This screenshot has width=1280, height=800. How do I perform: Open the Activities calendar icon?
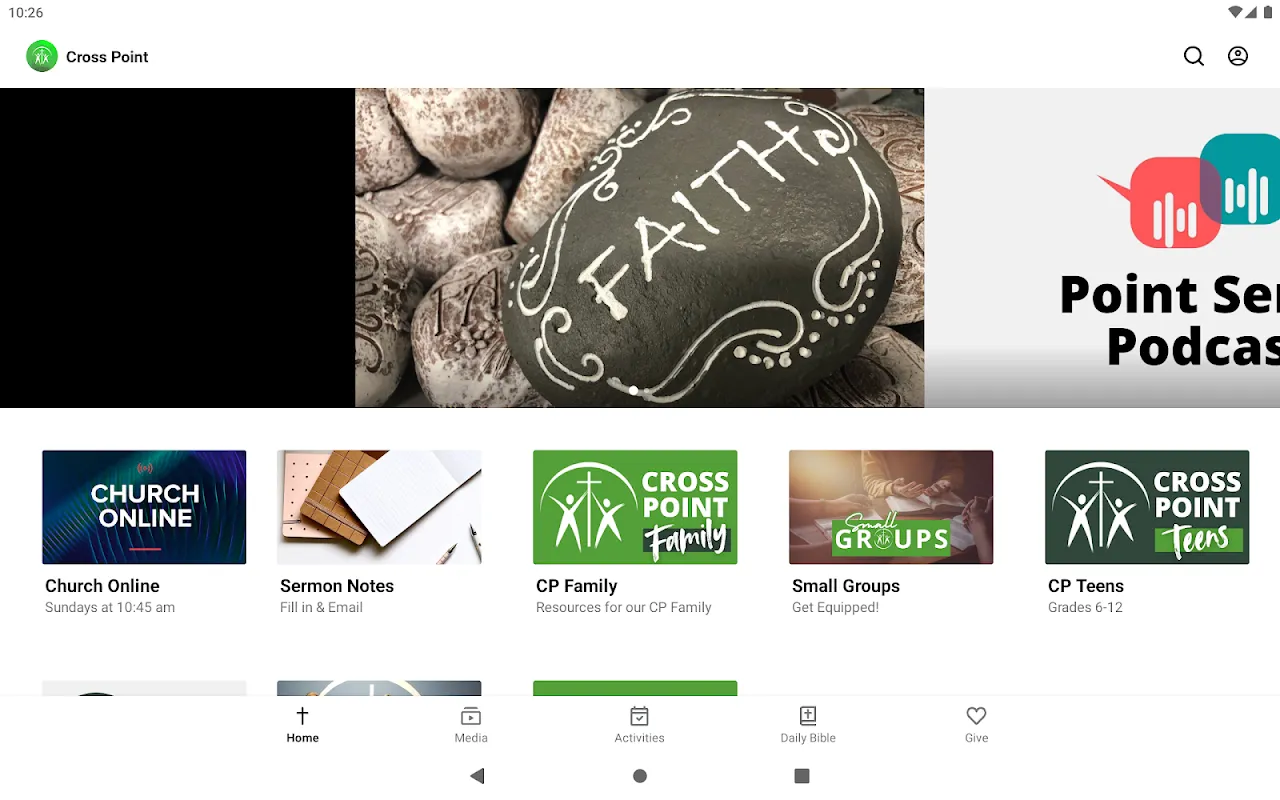point(640,716)
